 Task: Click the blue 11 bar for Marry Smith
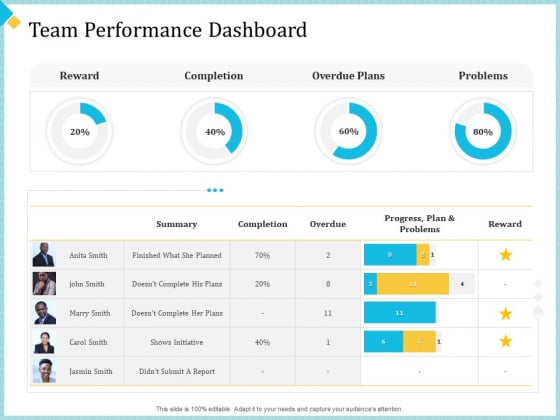click(400, 312)
